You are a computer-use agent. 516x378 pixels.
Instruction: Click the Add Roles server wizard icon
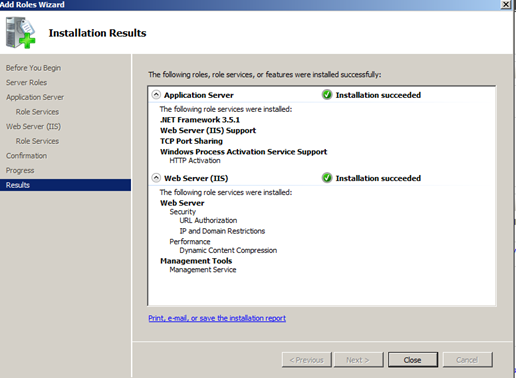20,33
